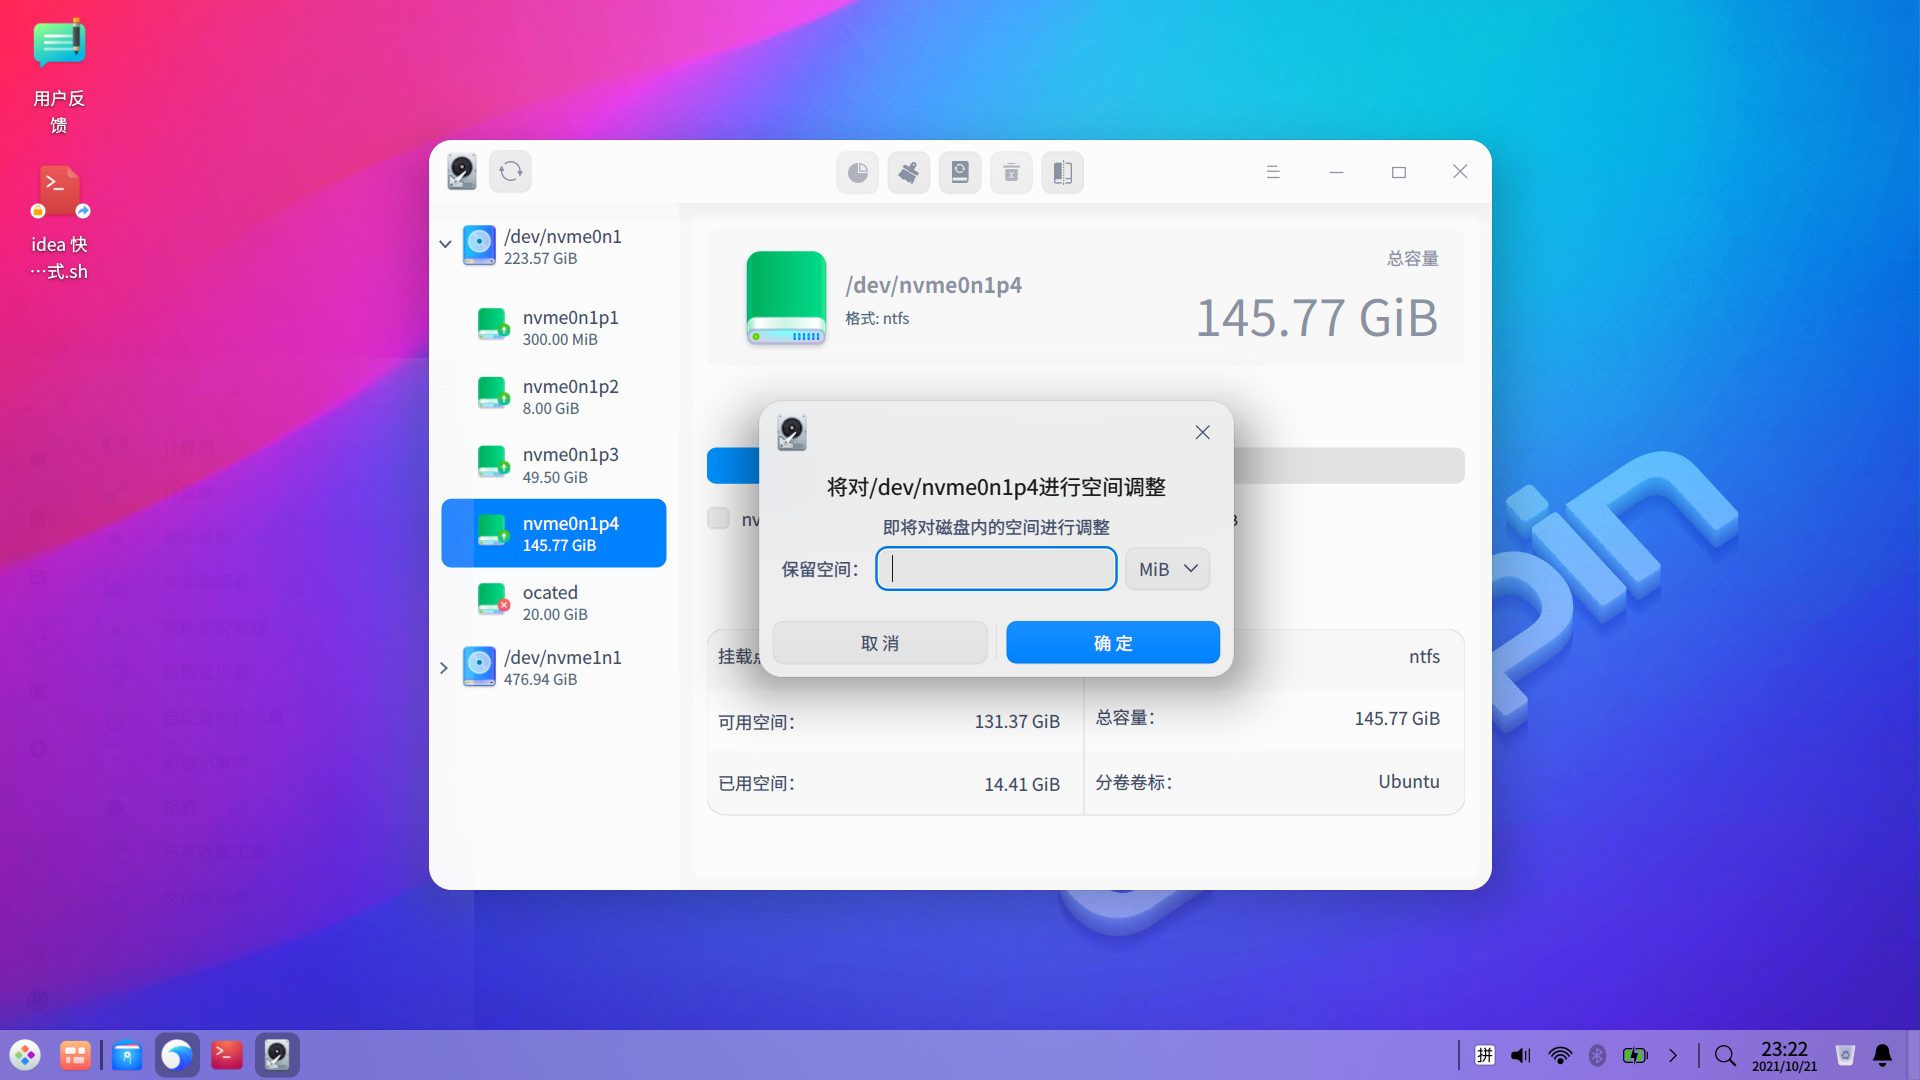Screen dimensions: 1920x1080
Task: Click the mount partition toolbar icon
Action: (x=959, y=173)
